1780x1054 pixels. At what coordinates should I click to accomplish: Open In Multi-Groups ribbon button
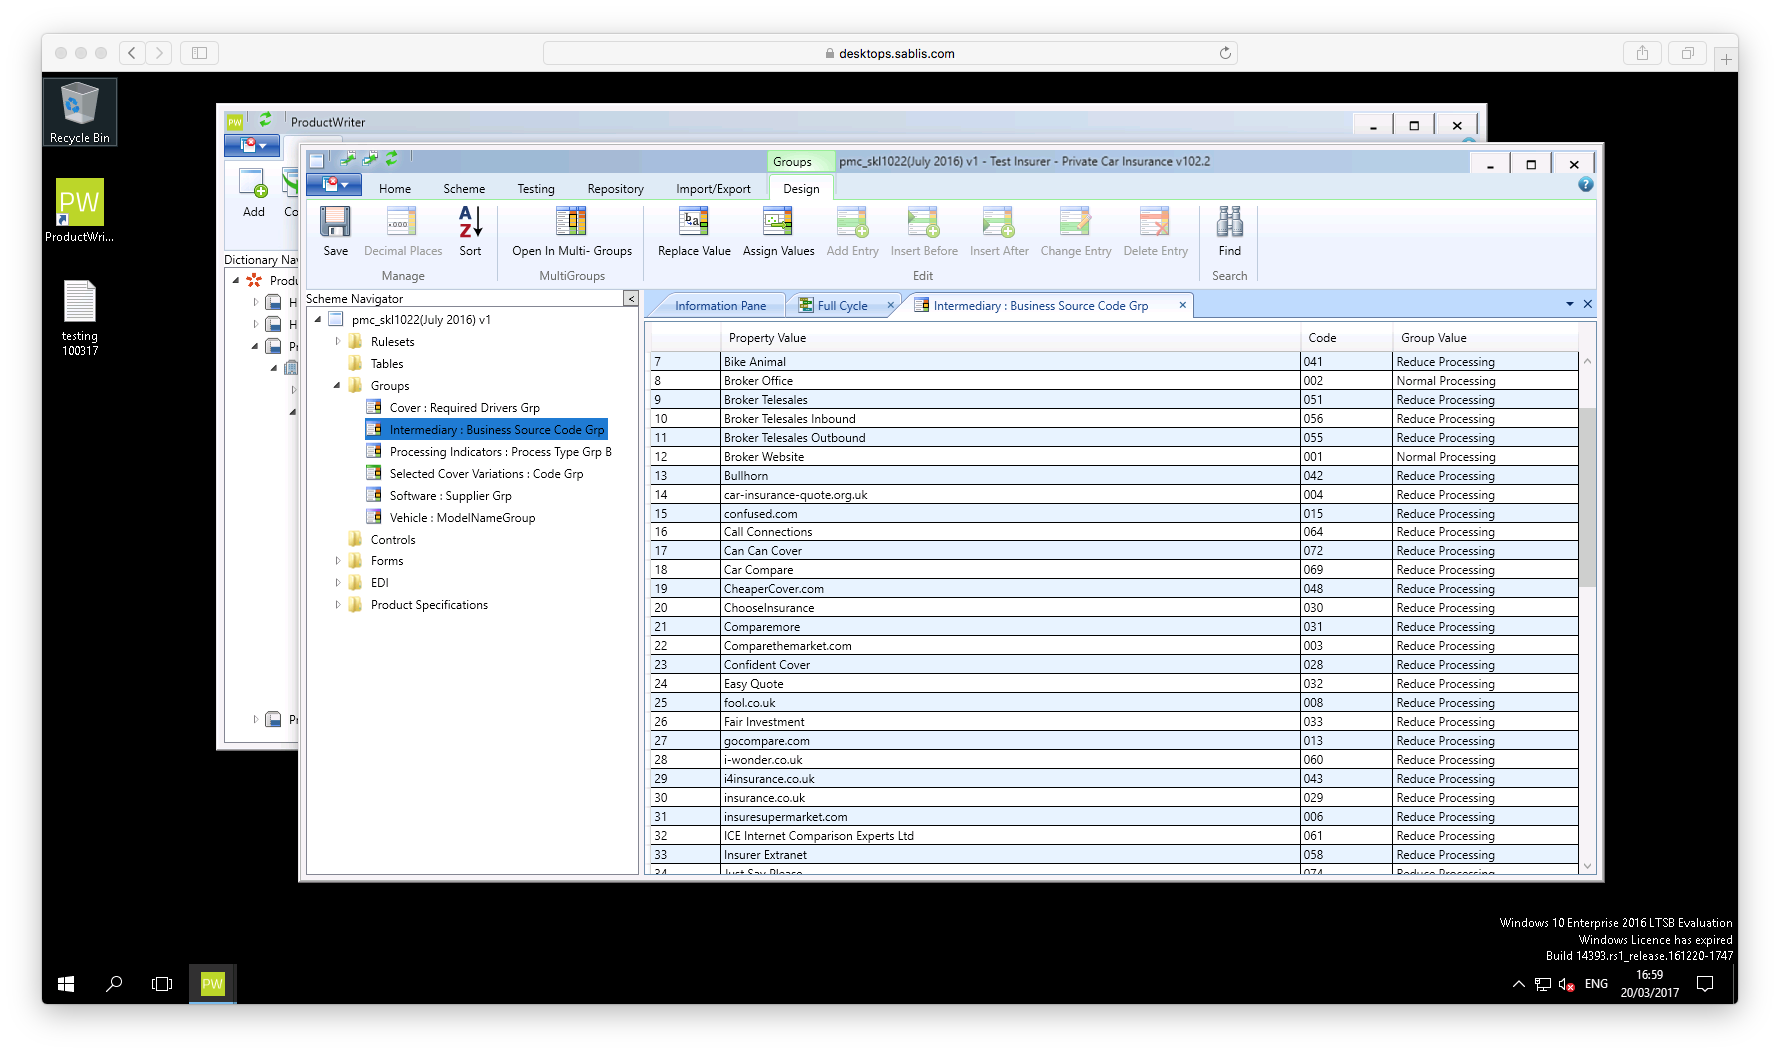coord(571,222)
